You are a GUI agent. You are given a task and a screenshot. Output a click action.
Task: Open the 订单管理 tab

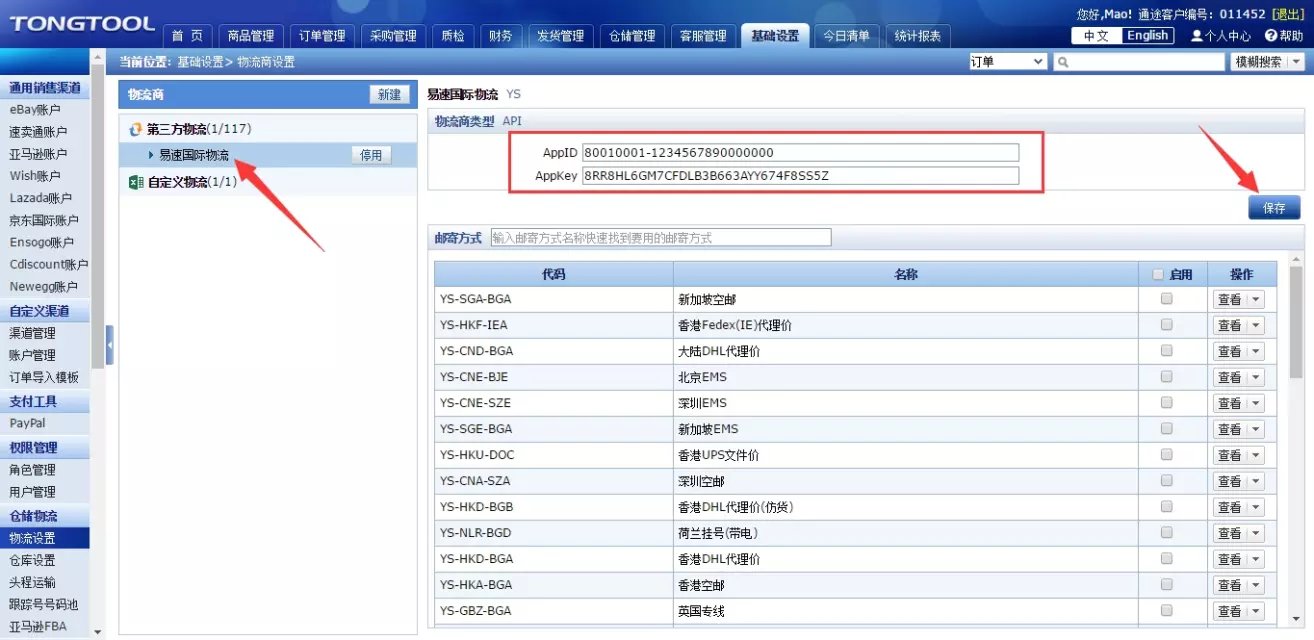coord(322,36)
